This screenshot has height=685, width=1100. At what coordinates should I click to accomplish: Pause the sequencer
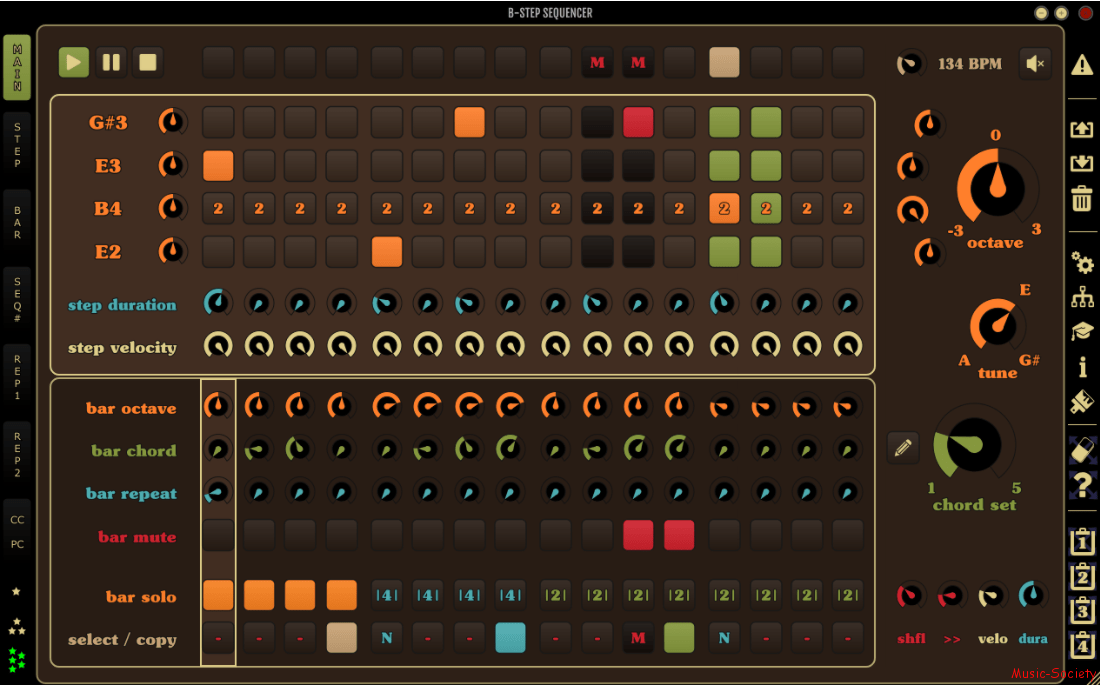[111, 62]
